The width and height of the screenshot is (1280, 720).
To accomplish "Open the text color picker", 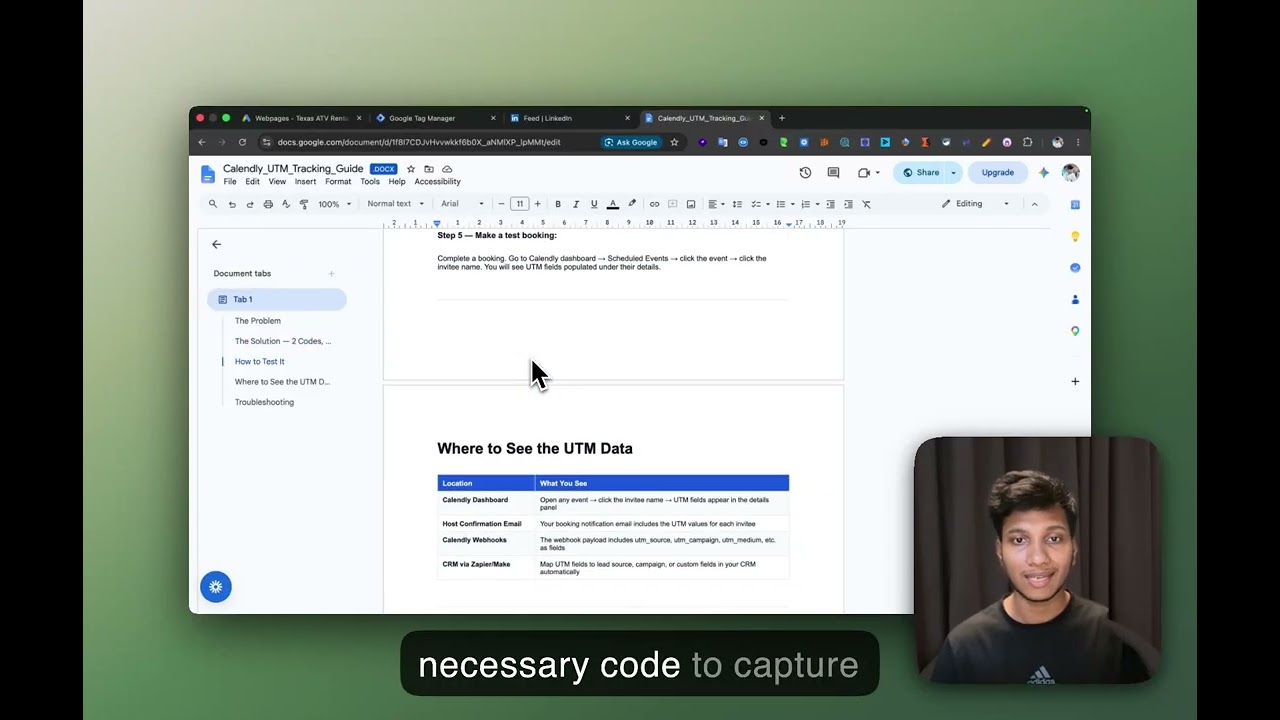I will (x=613, y=204).
